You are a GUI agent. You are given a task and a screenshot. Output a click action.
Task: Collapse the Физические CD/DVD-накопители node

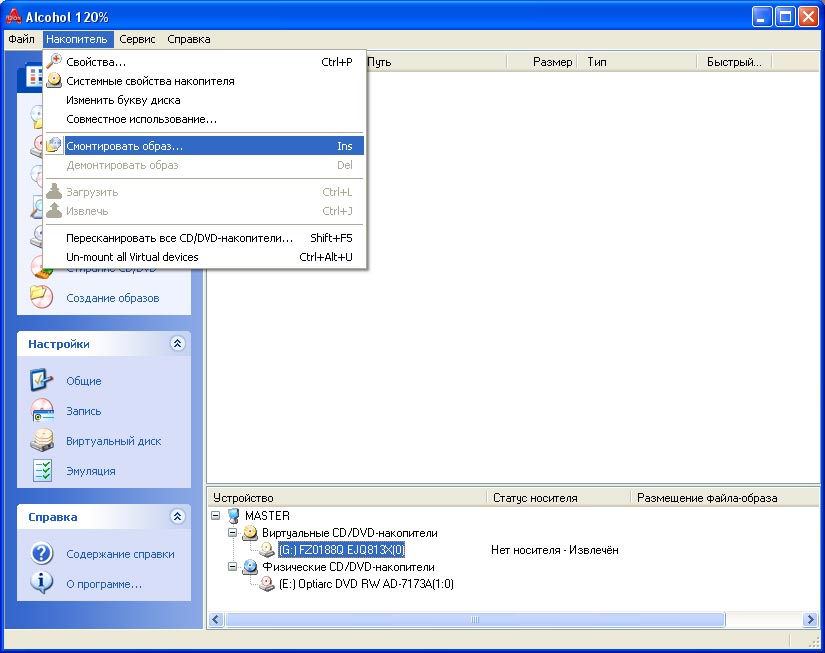[233, 566]
